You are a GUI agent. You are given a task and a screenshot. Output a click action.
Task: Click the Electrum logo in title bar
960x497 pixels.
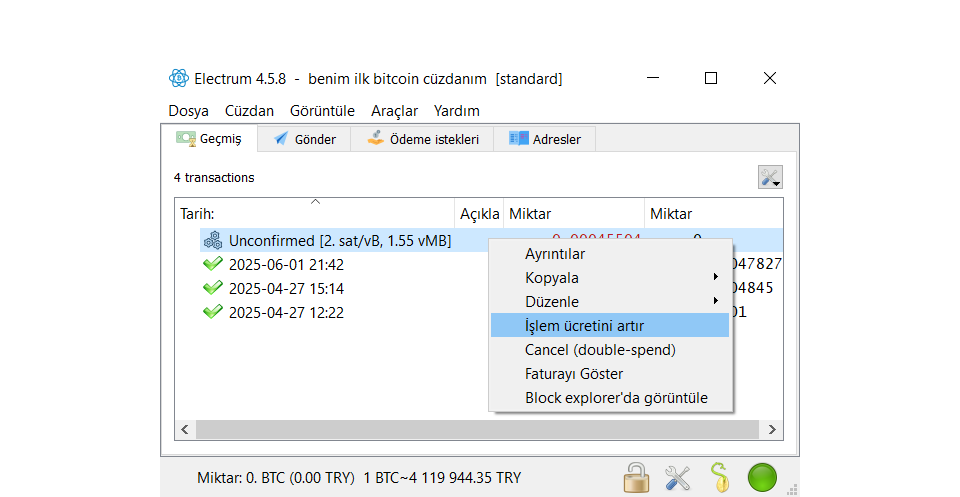tap(178, 78)
